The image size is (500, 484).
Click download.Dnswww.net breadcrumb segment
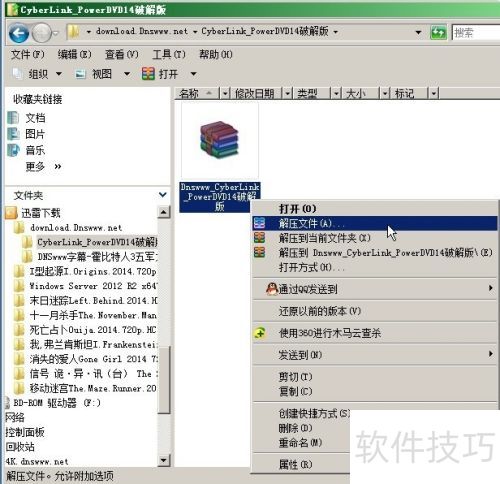pyautogui.click(x=142, y=31)
